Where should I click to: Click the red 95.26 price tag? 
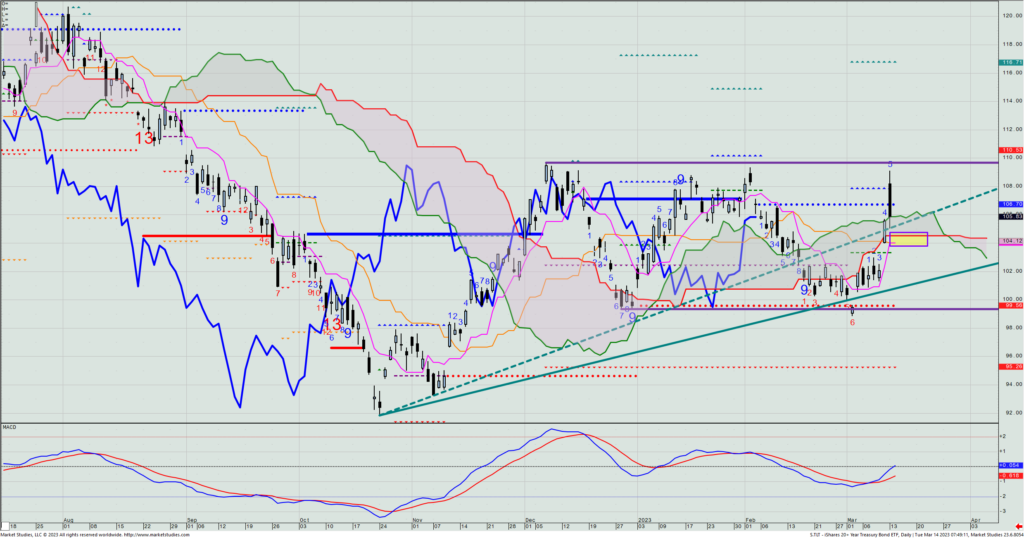[x=1011, y=367]
